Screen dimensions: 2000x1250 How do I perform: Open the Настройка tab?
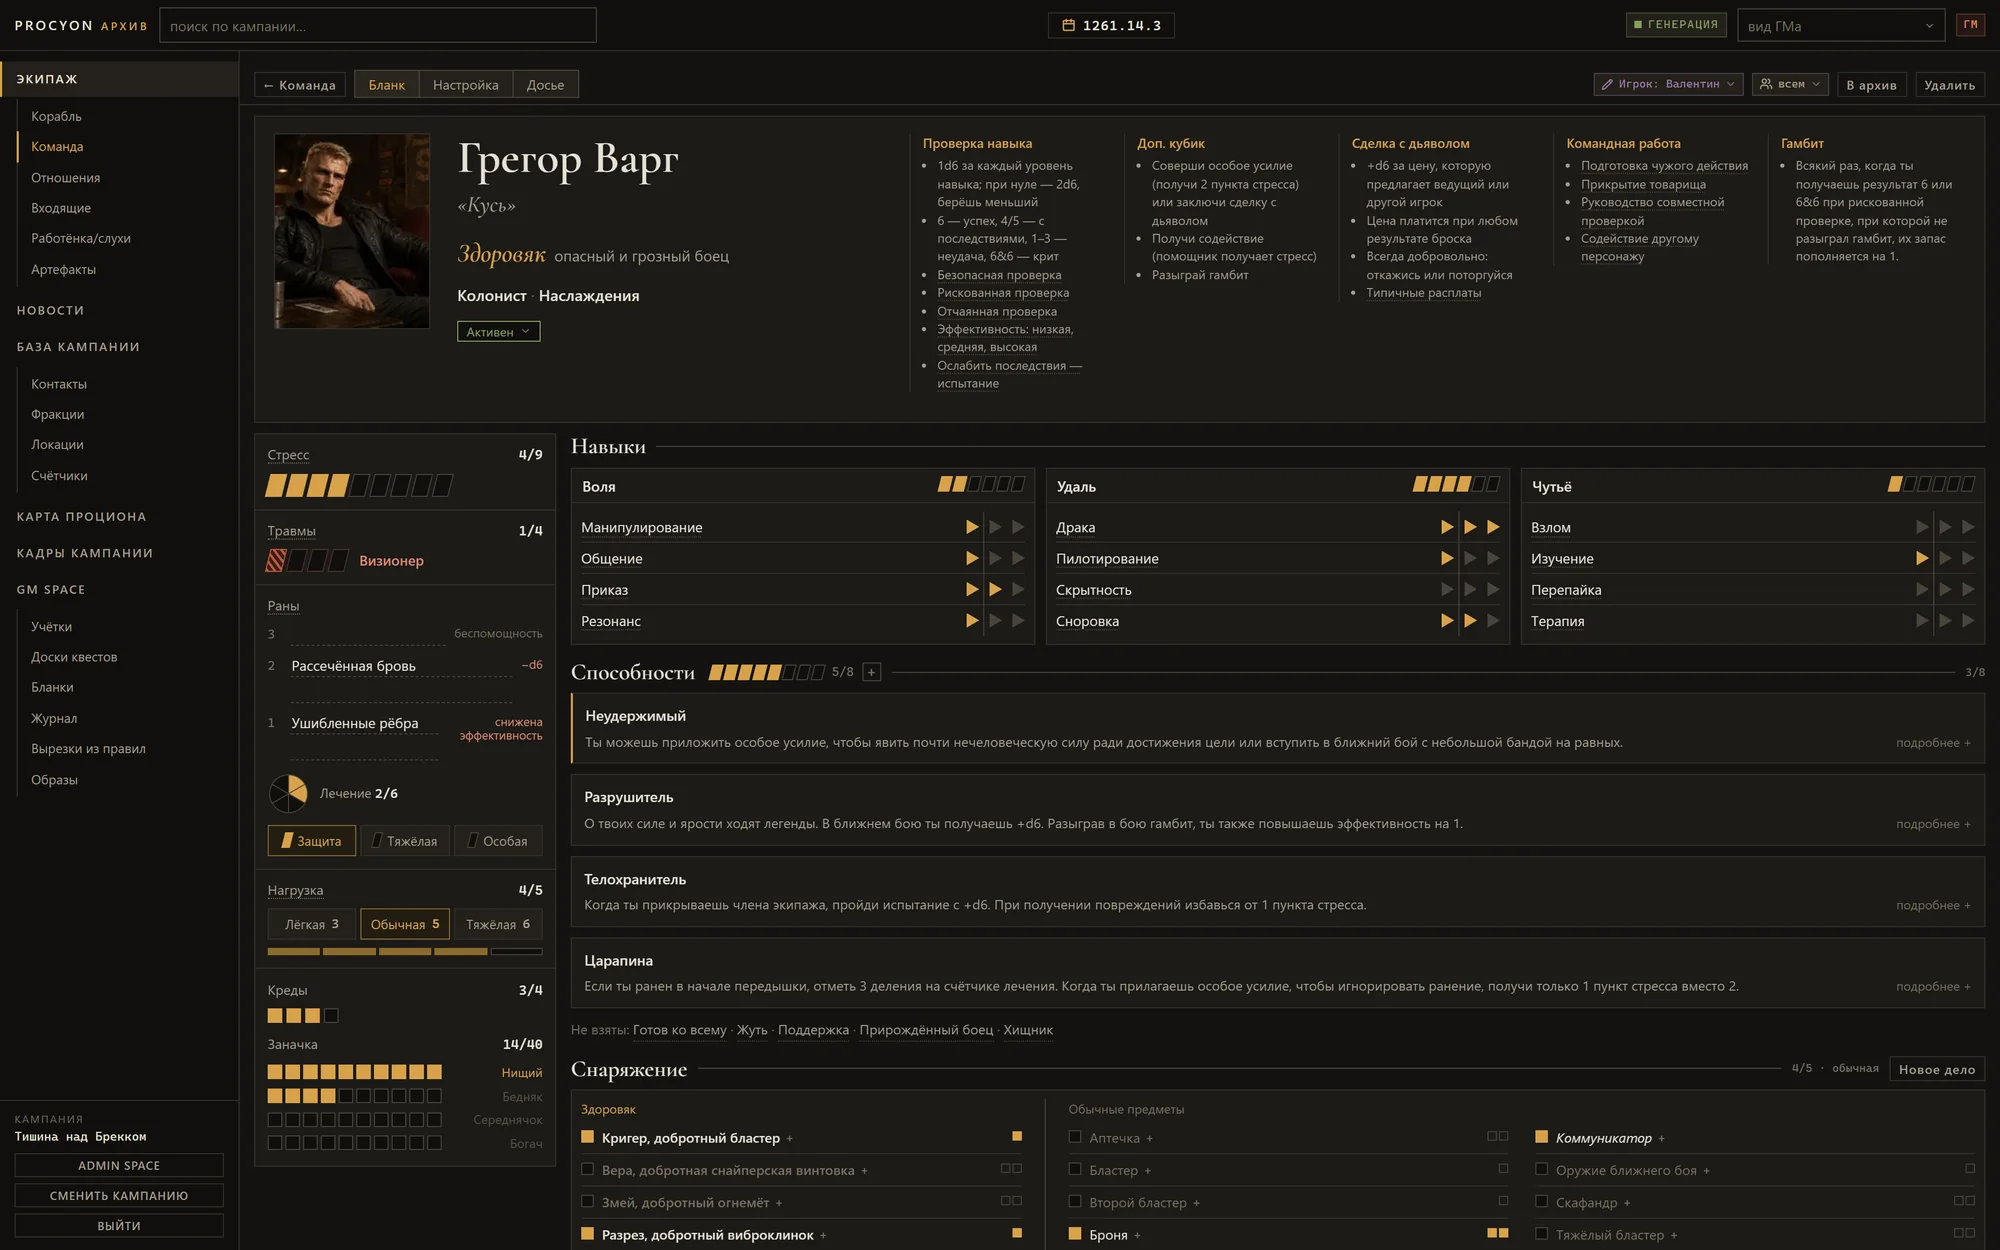pos(465,84)
